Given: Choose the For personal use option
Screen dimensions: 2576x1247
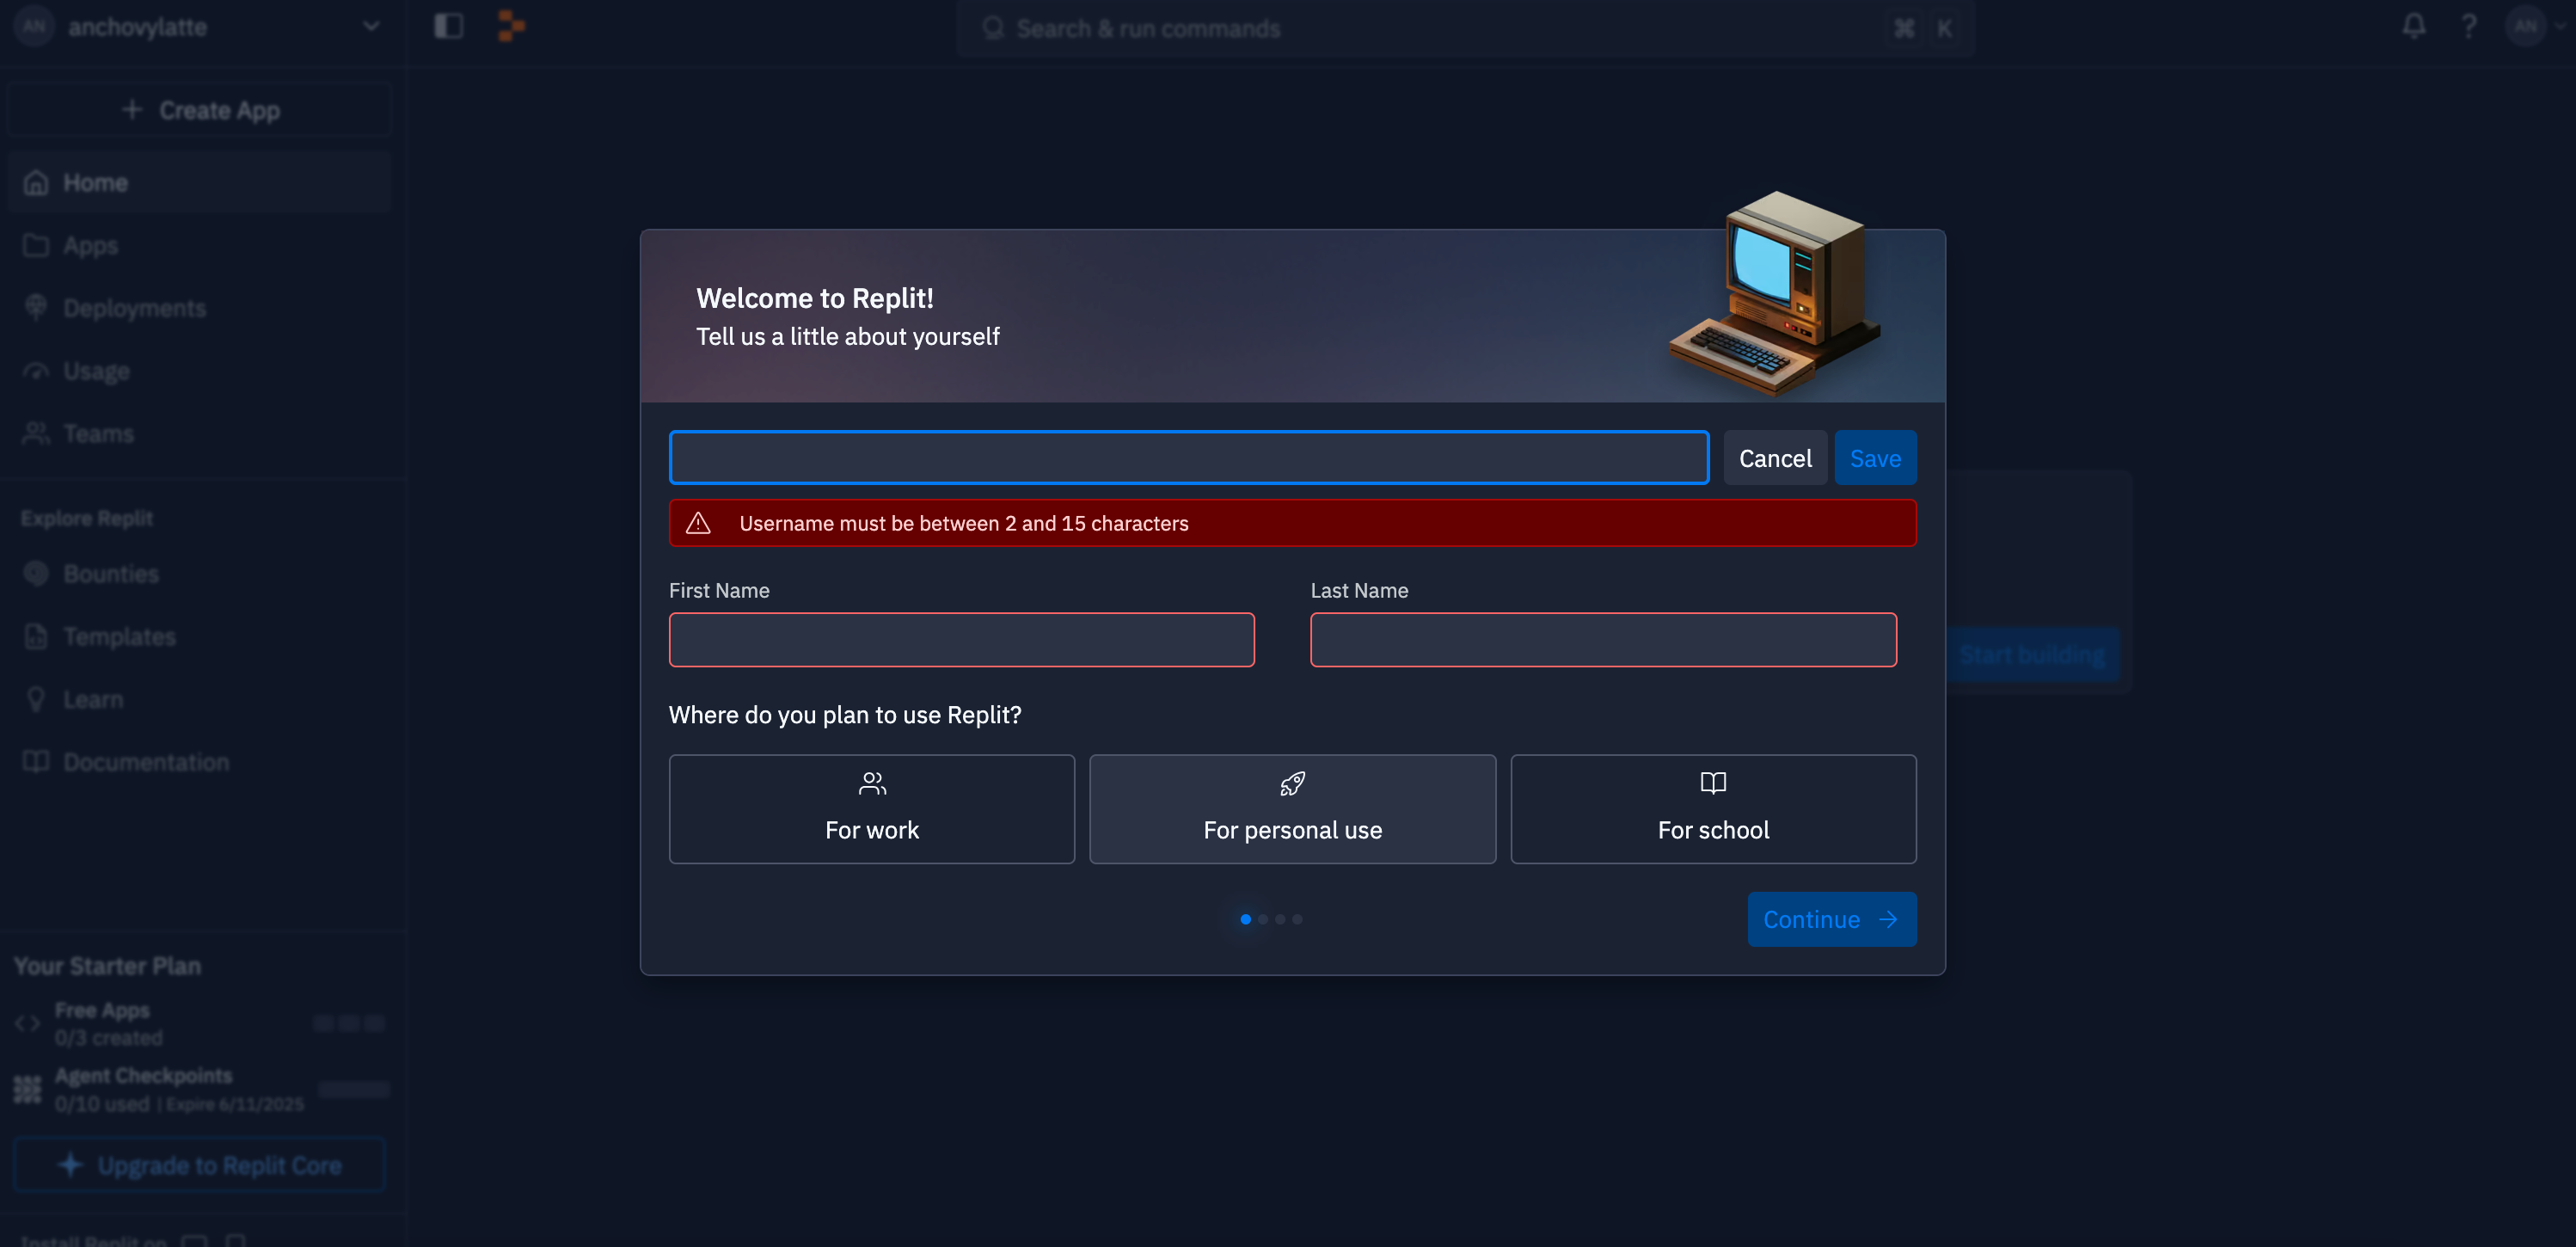Looking at the screenshot, I should [1292, 809].
